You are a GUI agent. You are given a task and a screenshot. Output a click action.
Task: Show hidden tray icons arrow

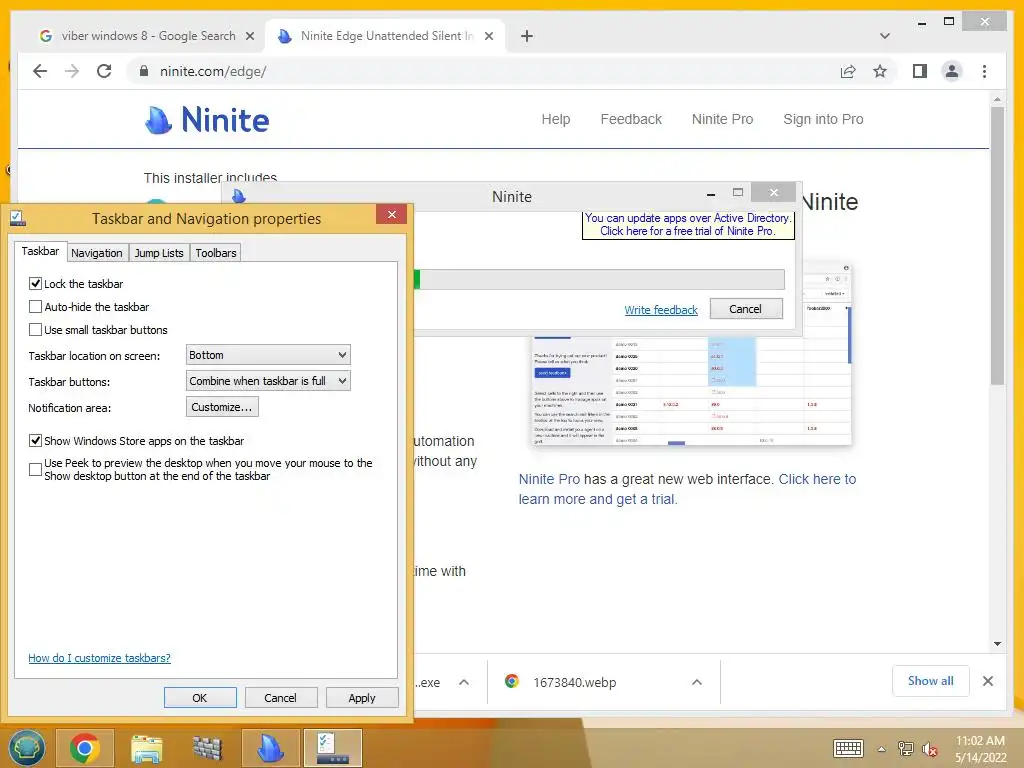[882, 749]
